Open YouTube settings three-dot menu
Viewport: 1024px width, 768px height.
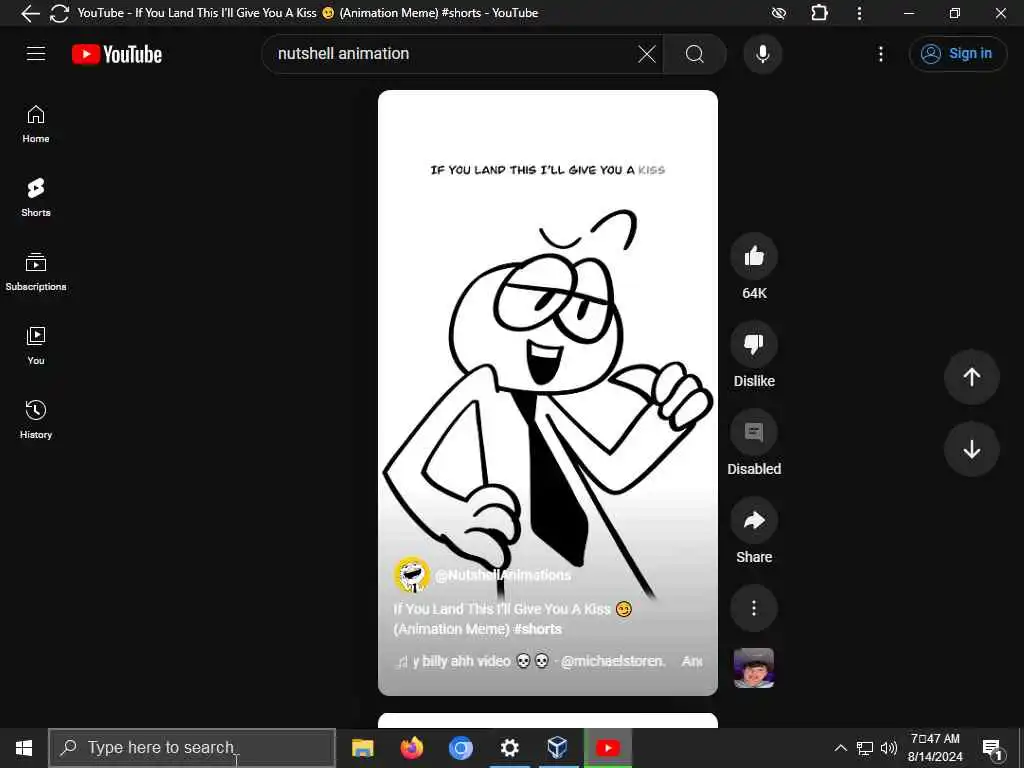[x=880, y=54]
